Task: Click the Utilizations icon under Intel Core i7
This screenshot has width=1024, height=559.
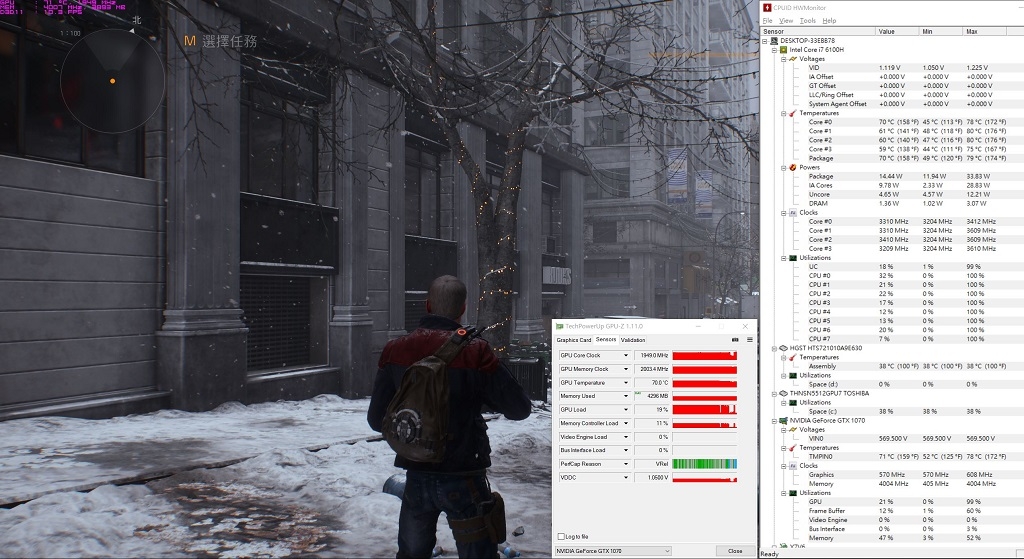Action: [x=793, y=258]
